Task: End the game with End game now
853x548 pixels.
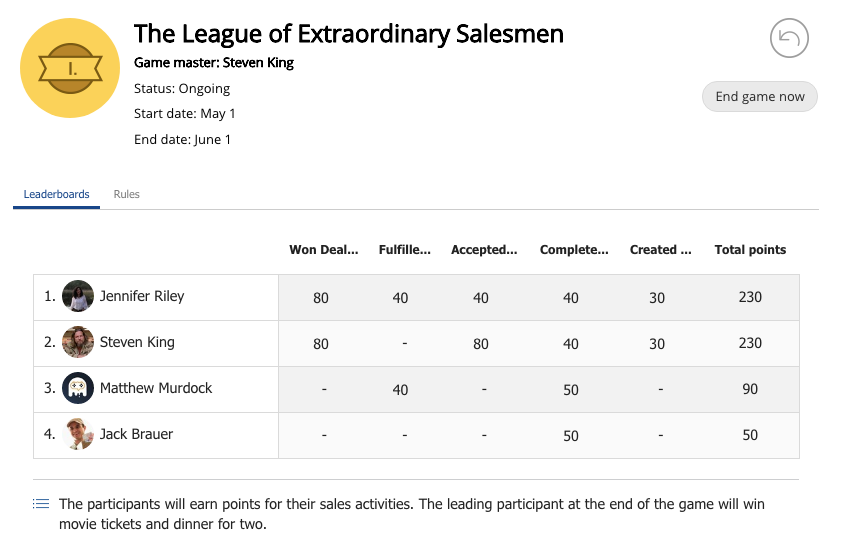Action: [x=759, y=97]
